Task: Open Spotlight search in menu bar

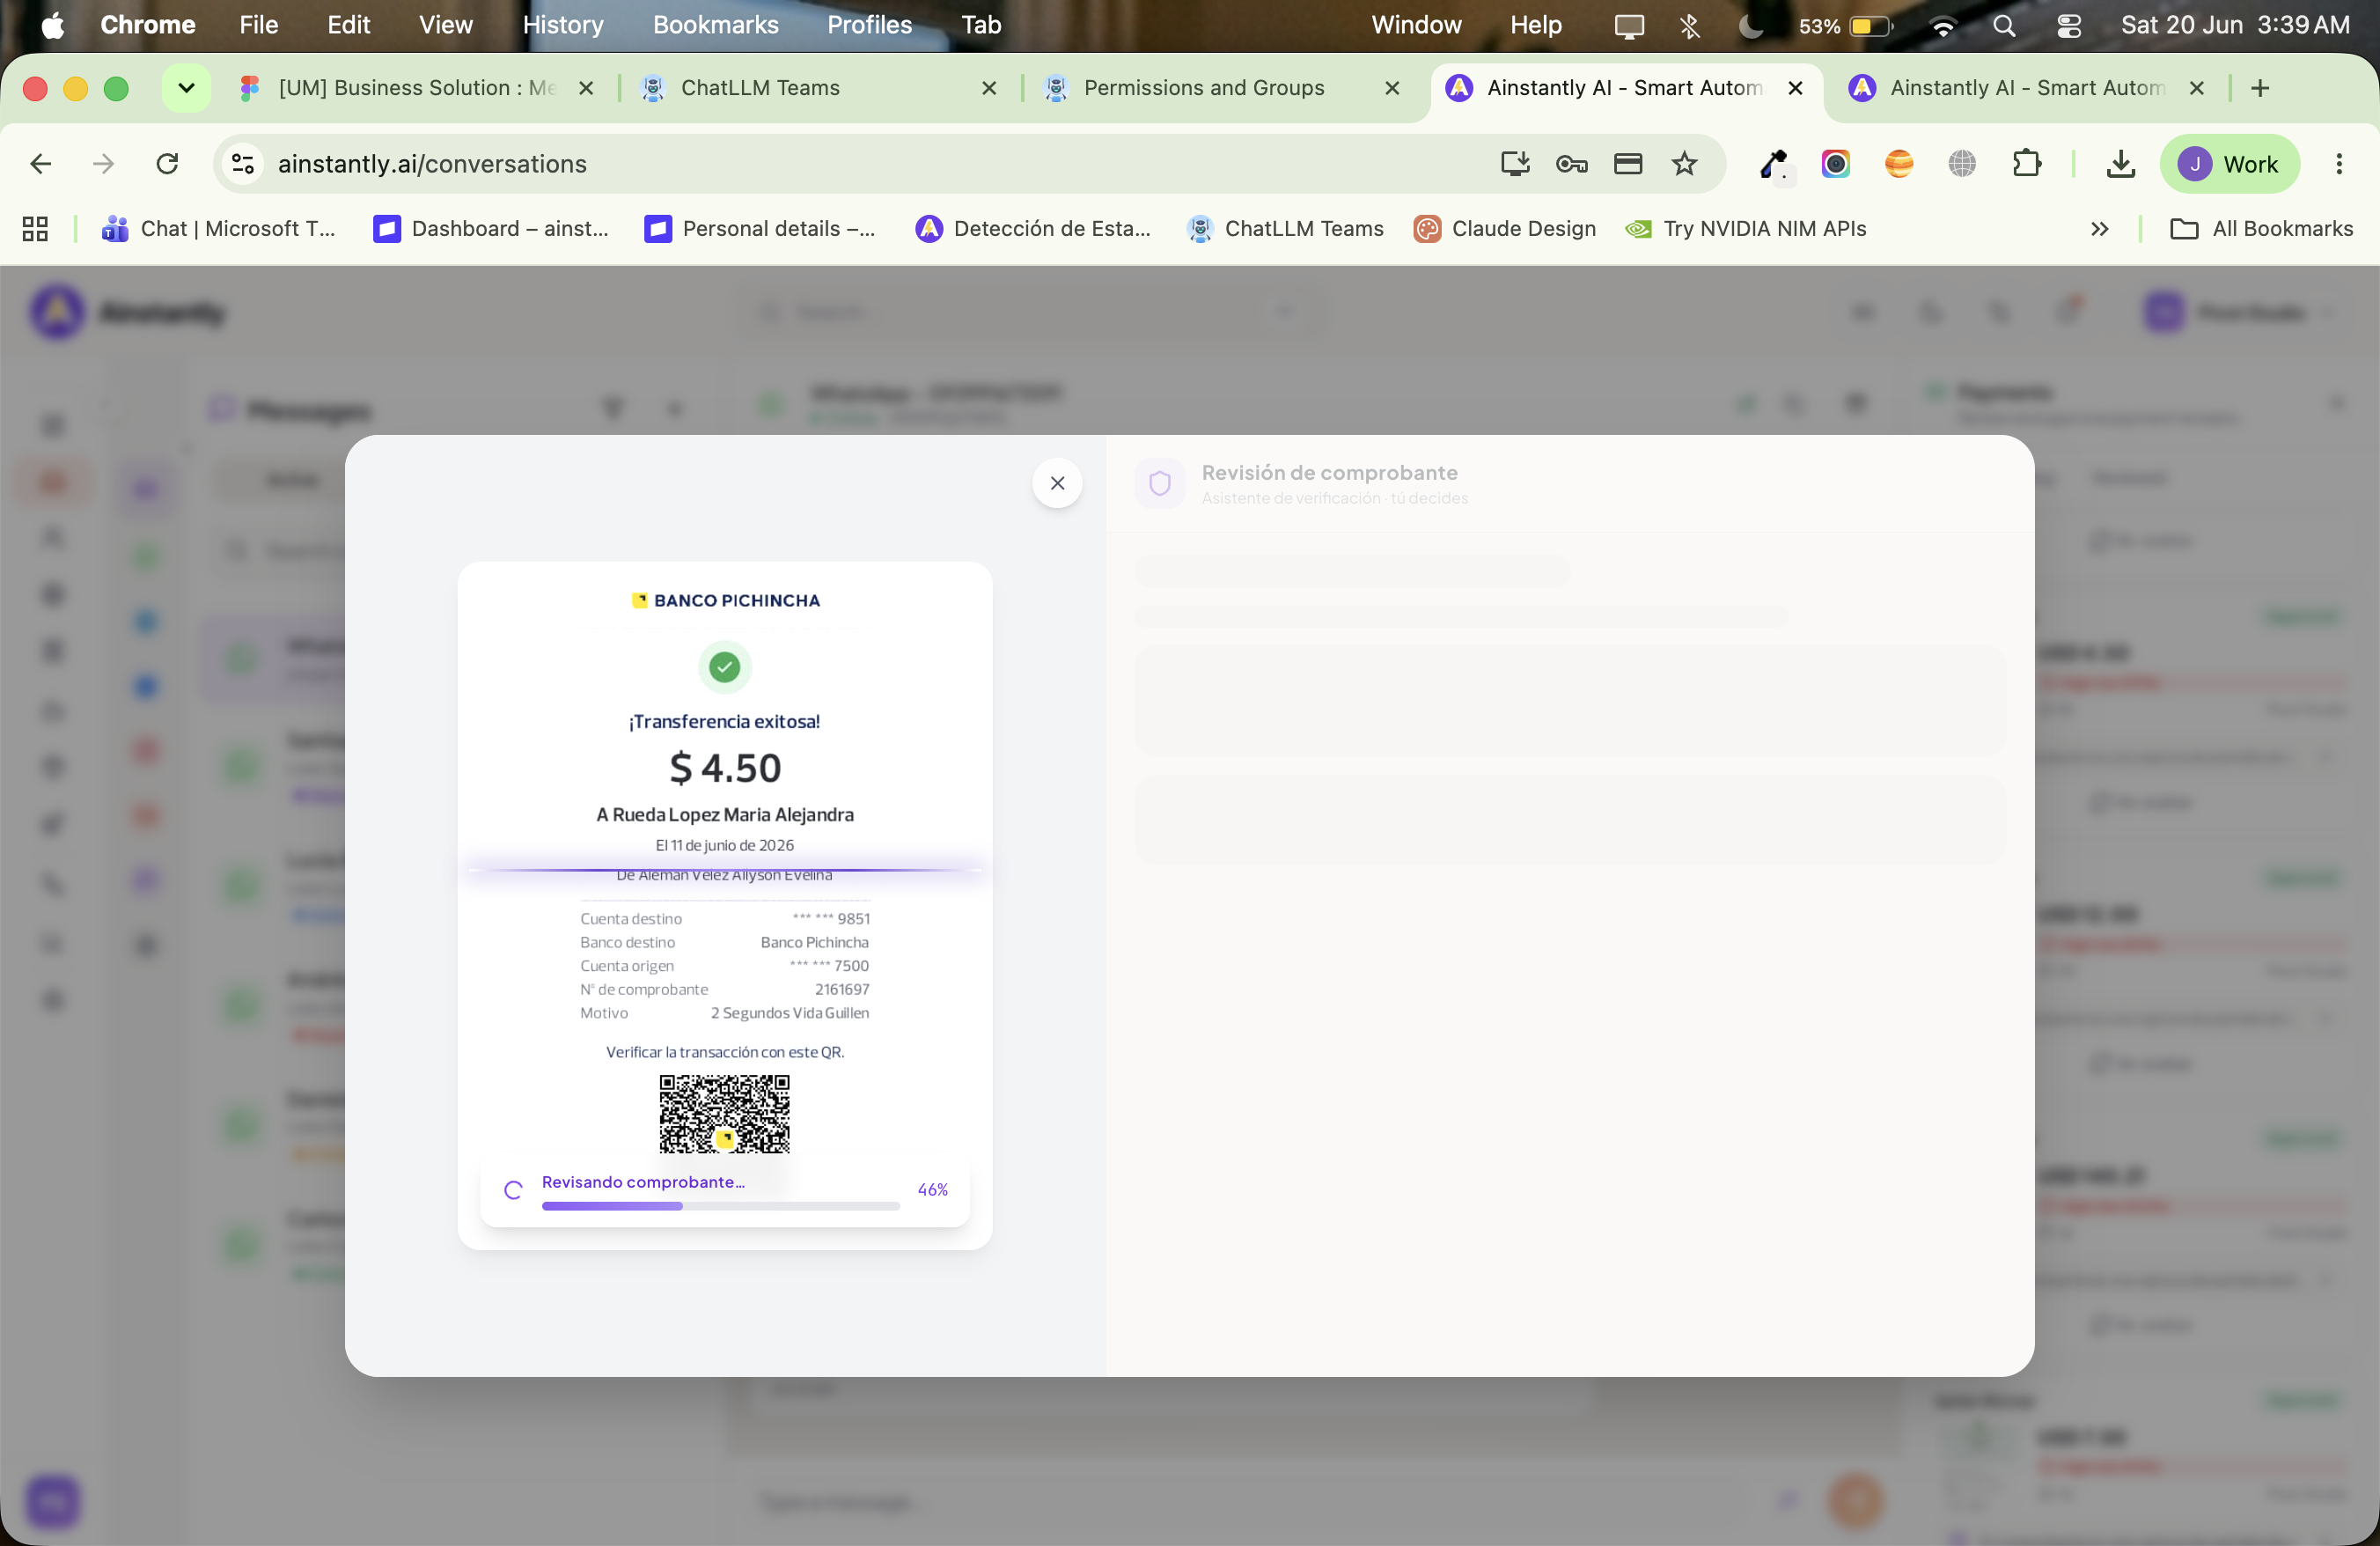Action: (2003, 26)
